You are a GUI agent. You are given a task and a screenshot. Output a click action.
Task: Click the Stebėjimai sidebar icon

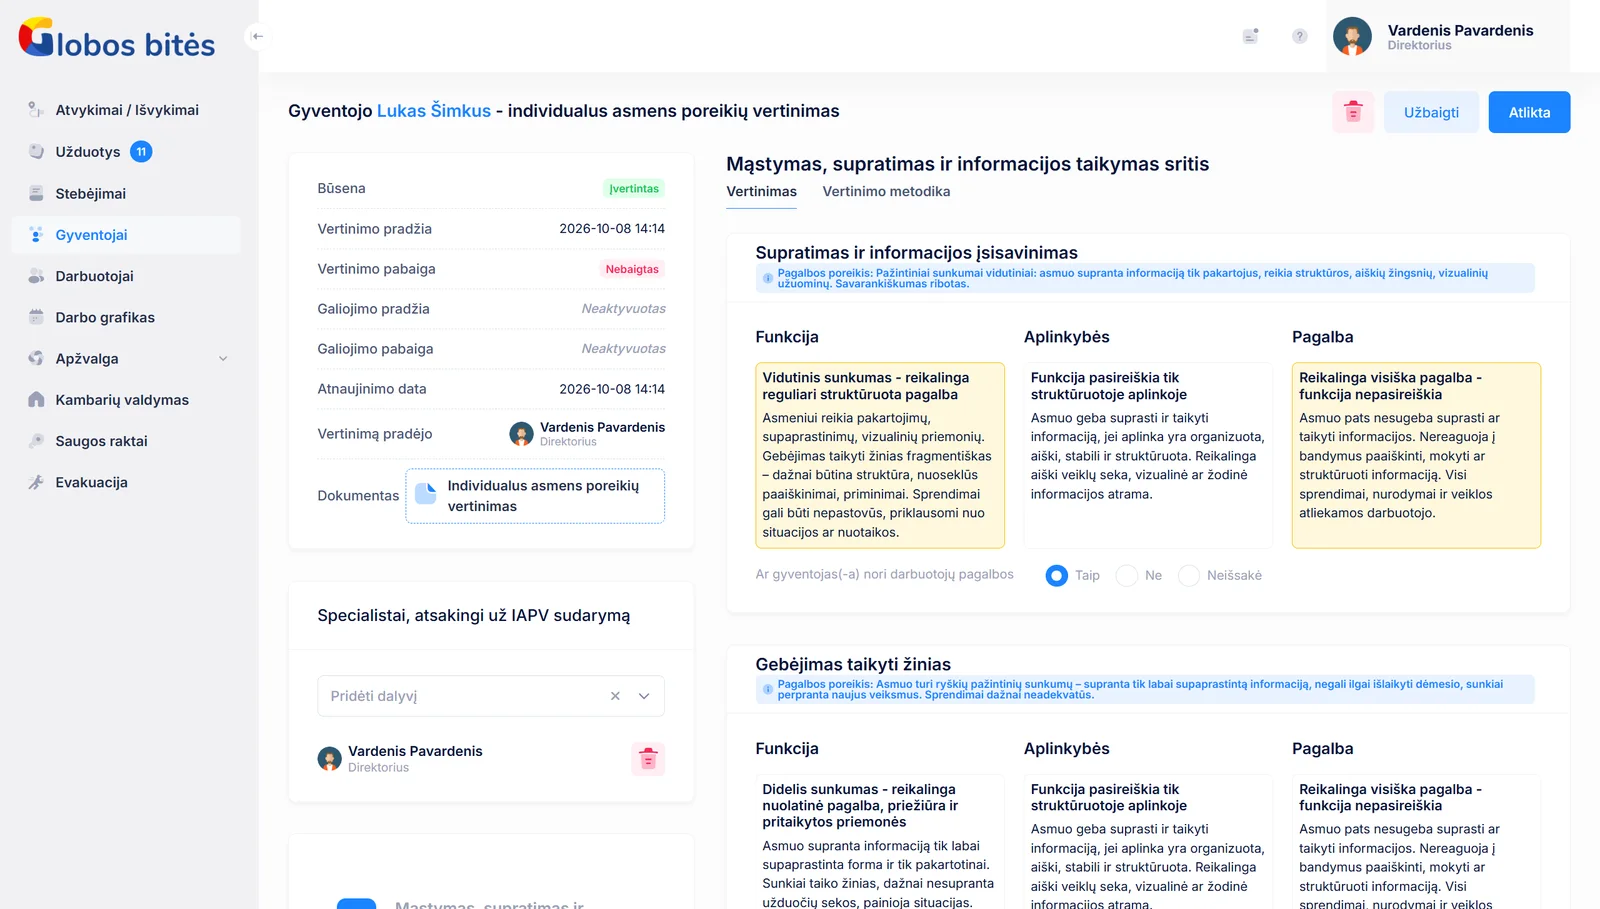36,193
